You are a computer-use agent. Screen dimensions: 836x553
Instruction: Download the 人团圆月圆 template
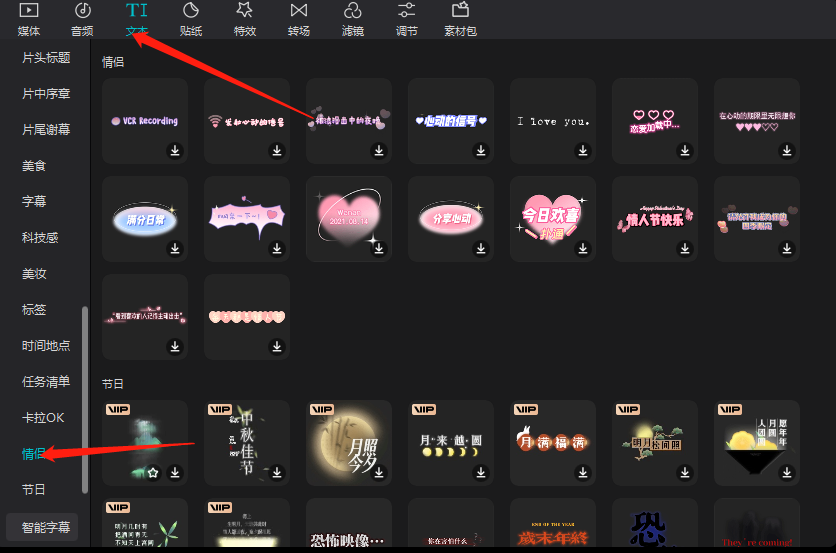(787, 472)
